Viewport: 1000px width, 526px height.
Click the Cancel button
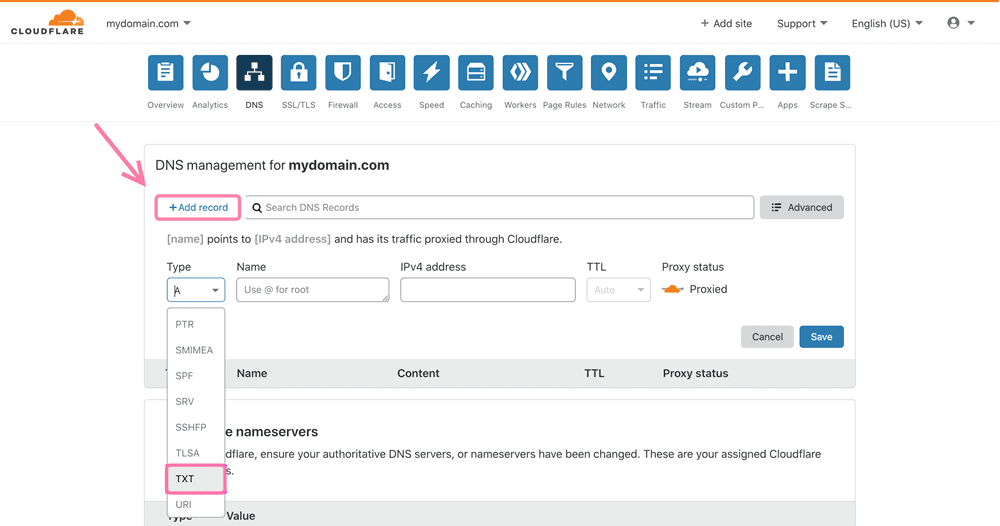pos(767,337)
